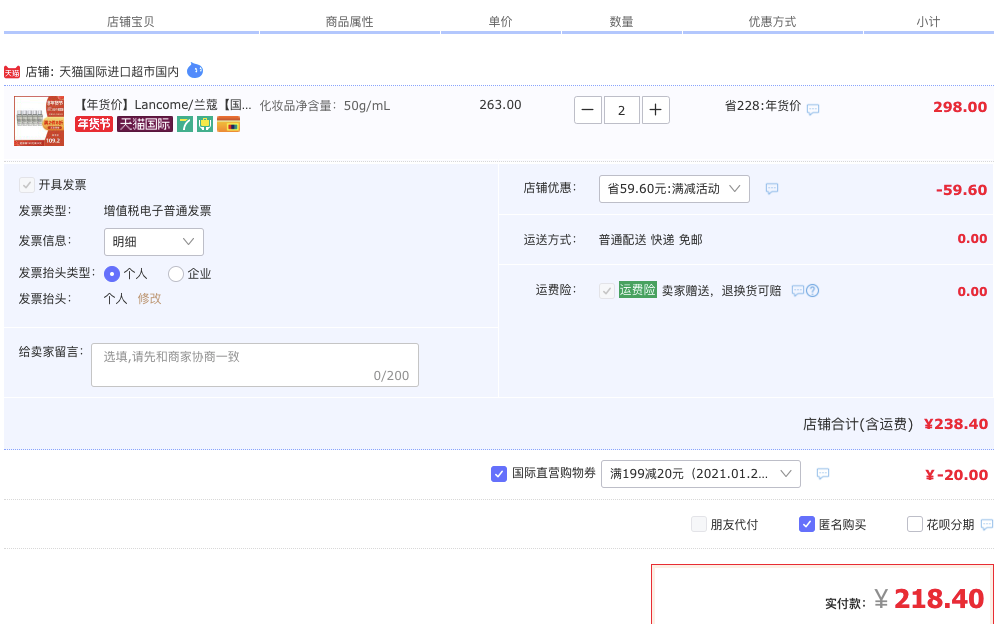Viewport: 995px width, 624px height.
Task: Click the comment icon after 退换货可赔
Action: (x=798, y=291)
